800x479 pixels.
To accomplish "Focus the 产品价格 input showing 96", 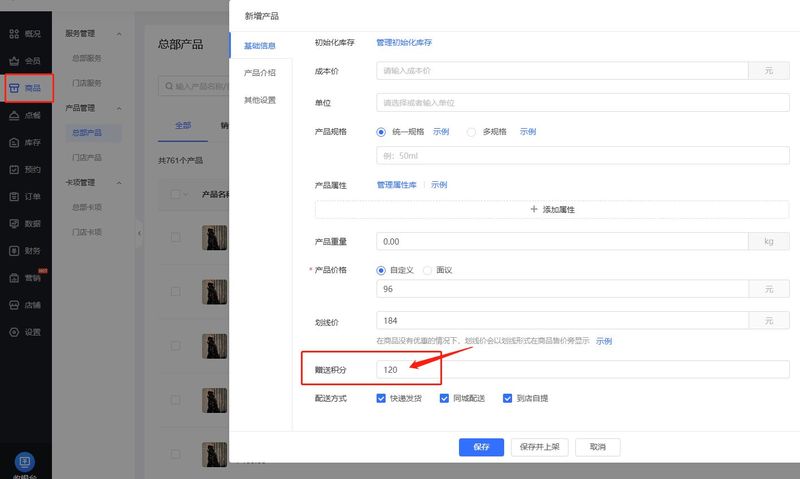I will (562, 289).
